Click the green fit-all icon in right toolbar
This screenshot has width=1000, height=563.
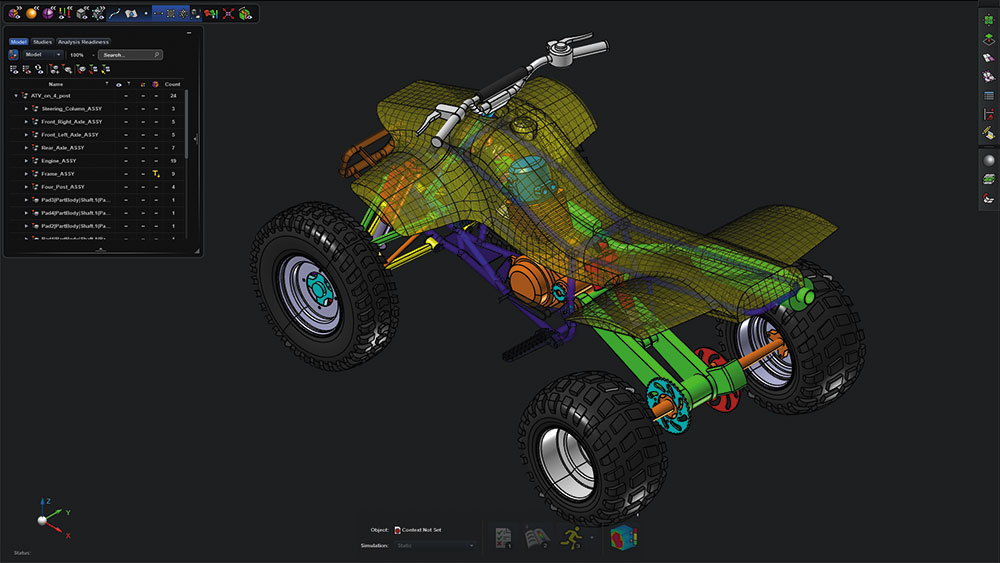click(x=988, y=18)
